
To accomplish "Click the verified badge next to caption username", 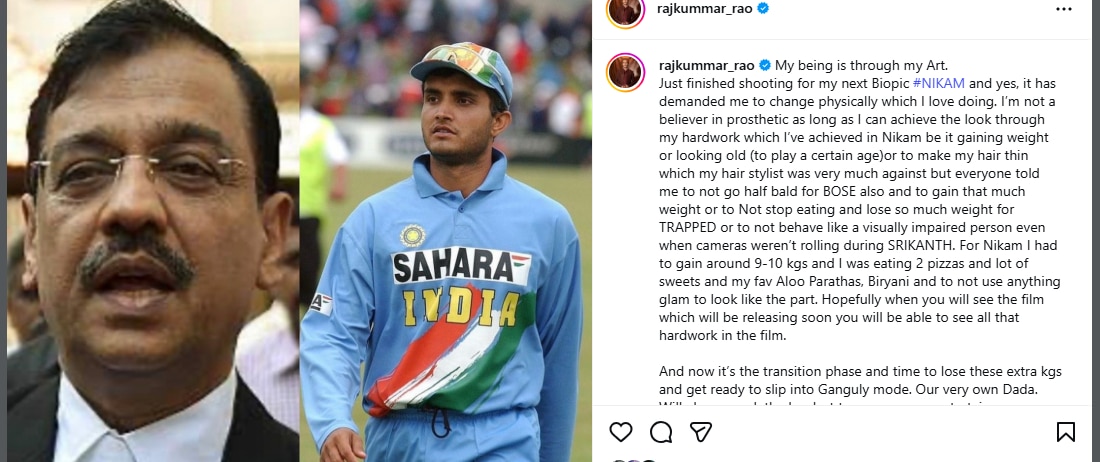I will [x=764, y=64].
